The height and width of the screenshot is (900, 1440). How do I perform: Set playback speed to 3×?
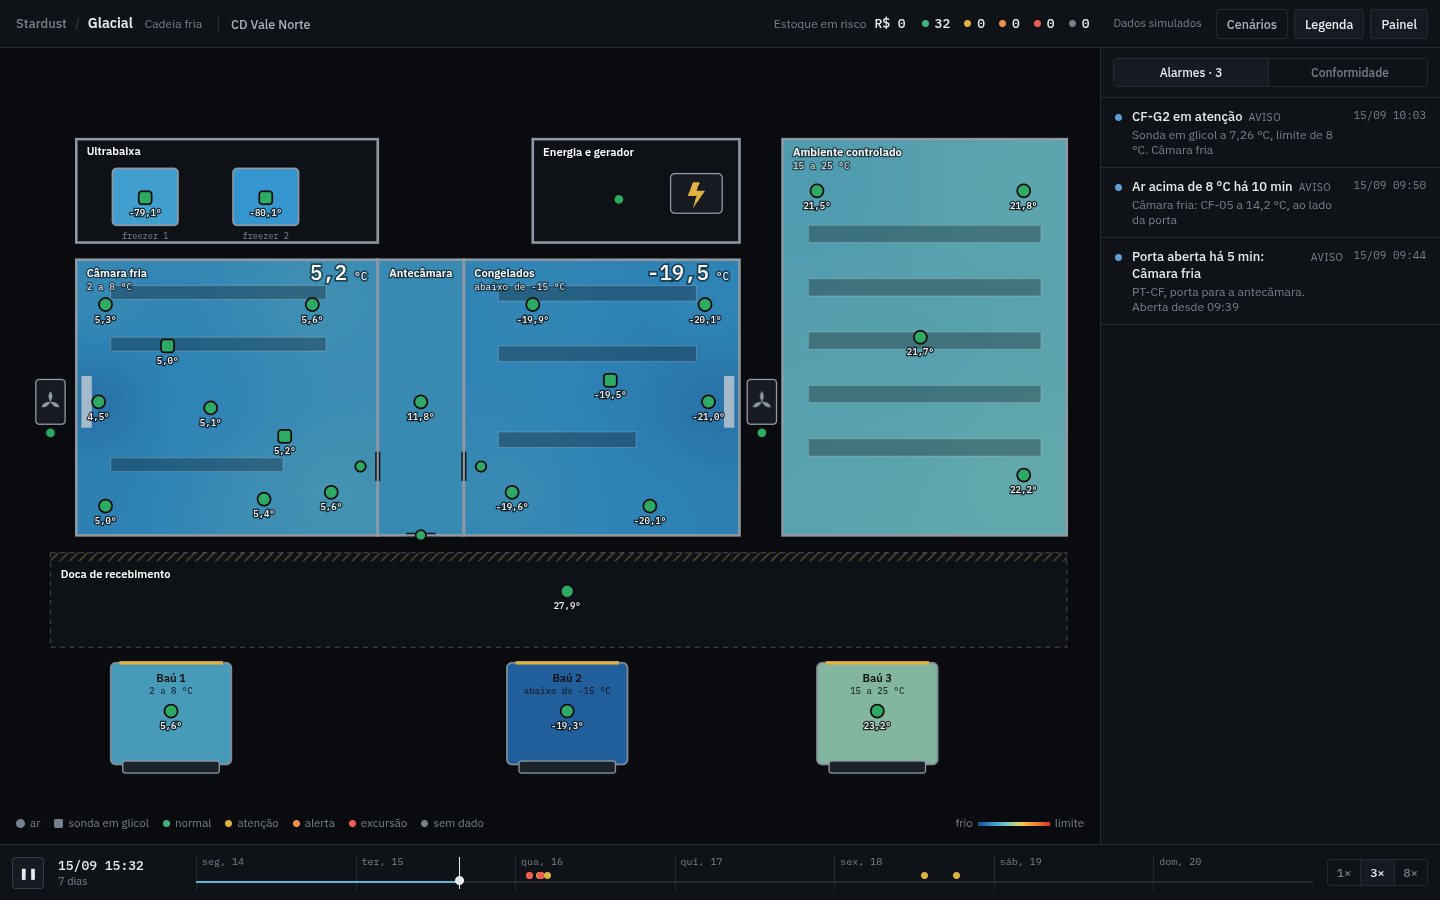(x=1377, y=873)
